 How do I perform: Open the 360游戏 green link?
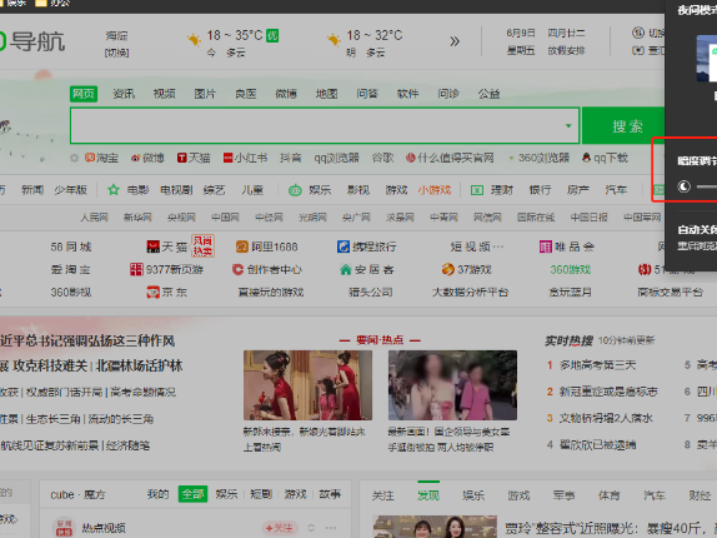571,270
